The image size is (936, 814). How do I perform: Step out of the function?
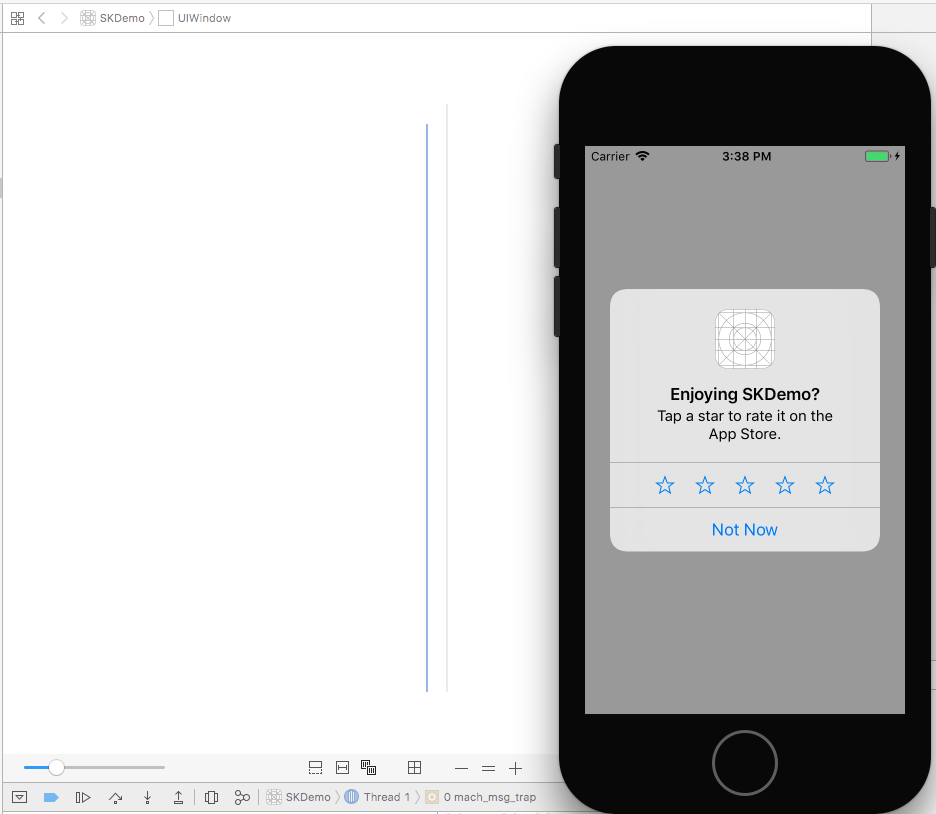[x=178, y=797]
